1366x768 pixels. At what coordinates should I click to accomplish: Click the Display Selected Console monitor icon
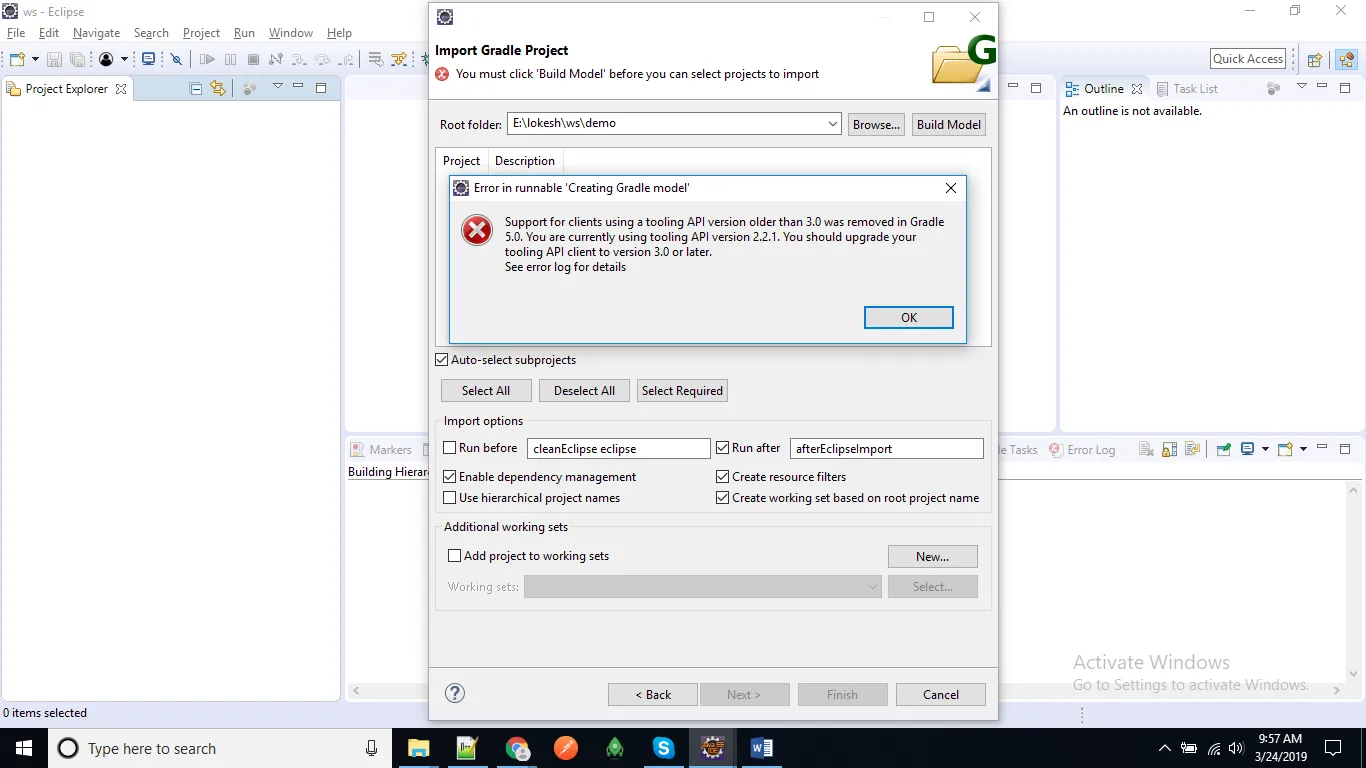tap(1247, 450)
